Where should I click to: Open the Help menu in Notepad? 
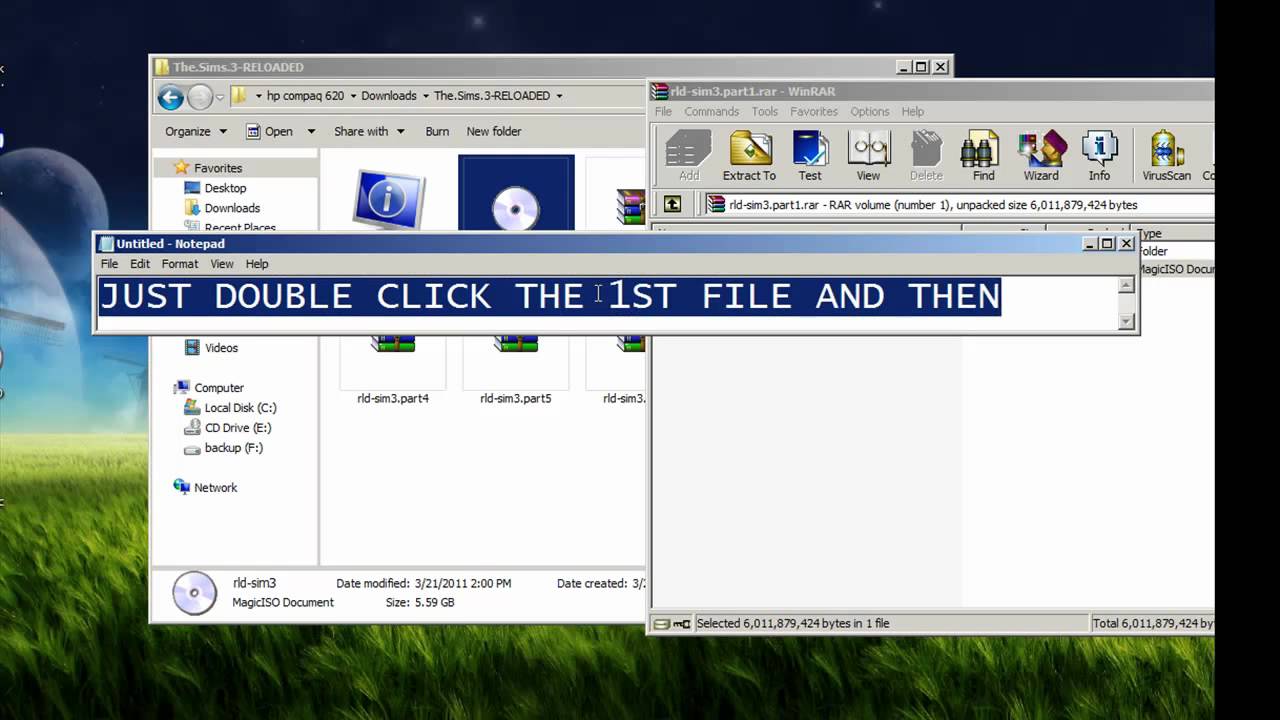pyautogui.click(x=257, y=264)
